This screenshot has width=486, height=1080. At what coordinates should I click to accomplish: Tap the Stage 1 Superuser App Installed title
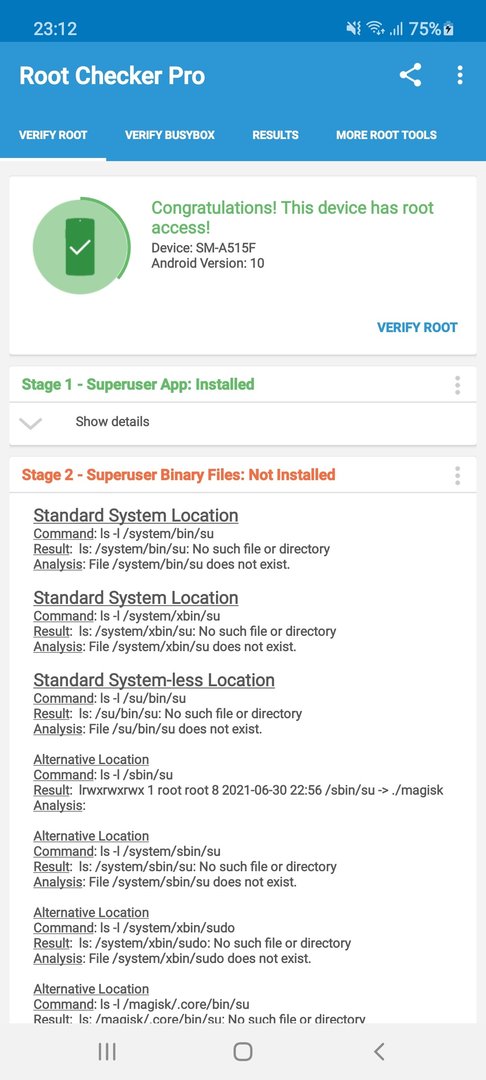pos(138,384)
